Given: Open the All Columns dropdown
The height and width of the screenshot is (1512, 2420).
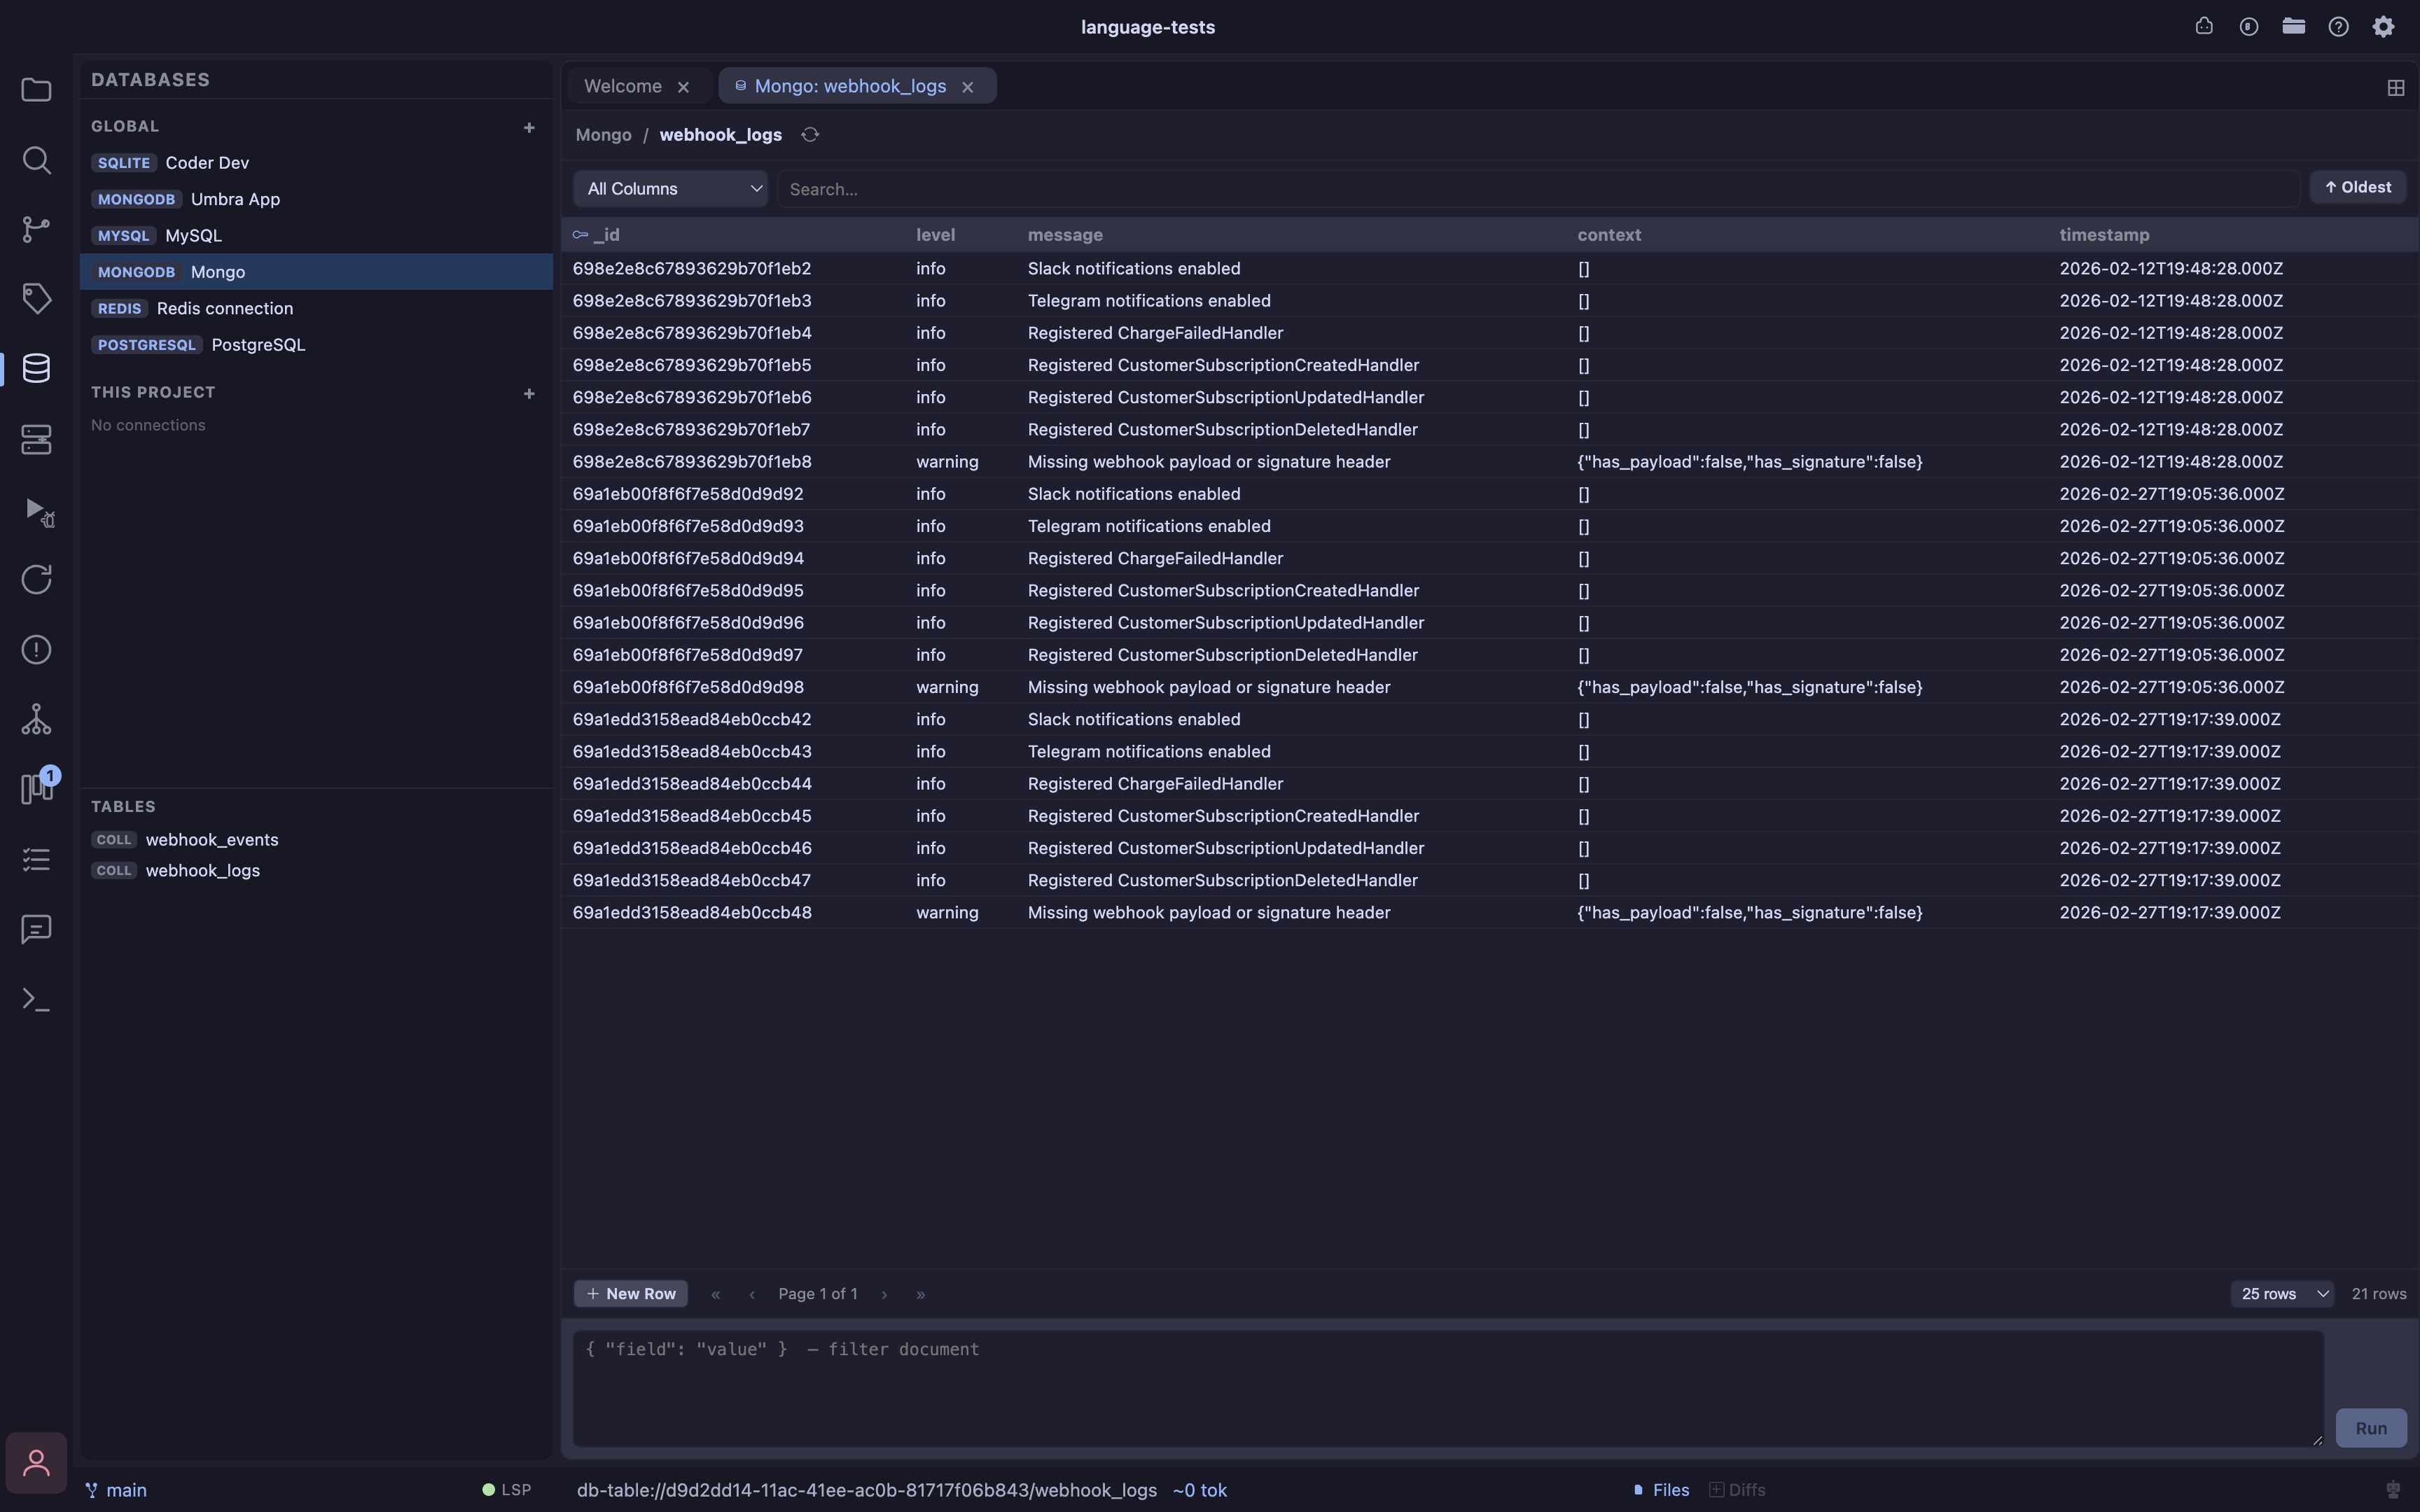Looking at the screenshot, I should coord(670,189).
